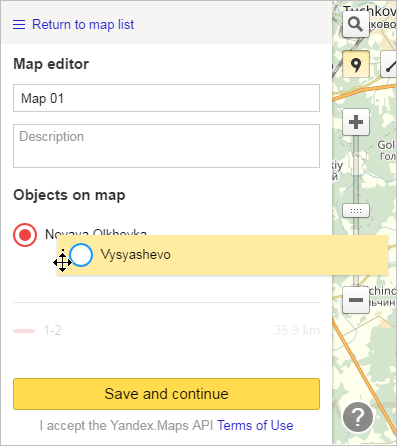
Task: Click the 1-2 line object entry
Action: click(x=166, y=331)
